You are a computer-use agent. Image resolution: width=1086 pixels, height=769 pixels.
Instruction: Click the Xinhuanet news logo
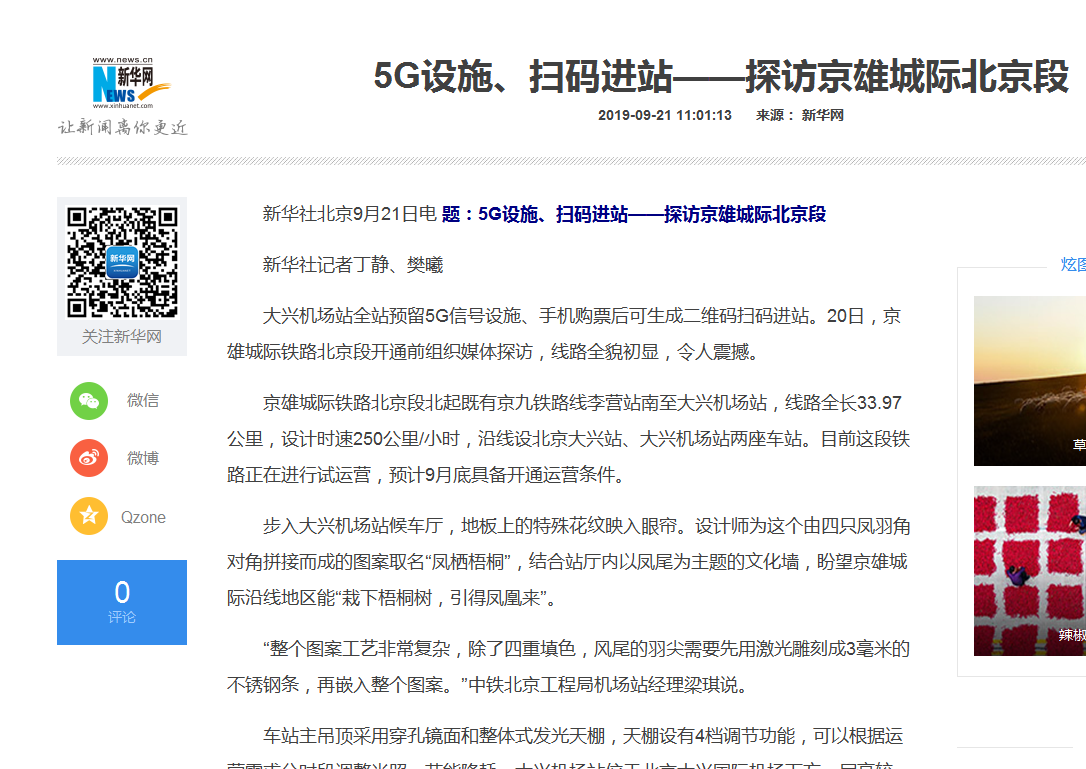click(x=131, y=83)
